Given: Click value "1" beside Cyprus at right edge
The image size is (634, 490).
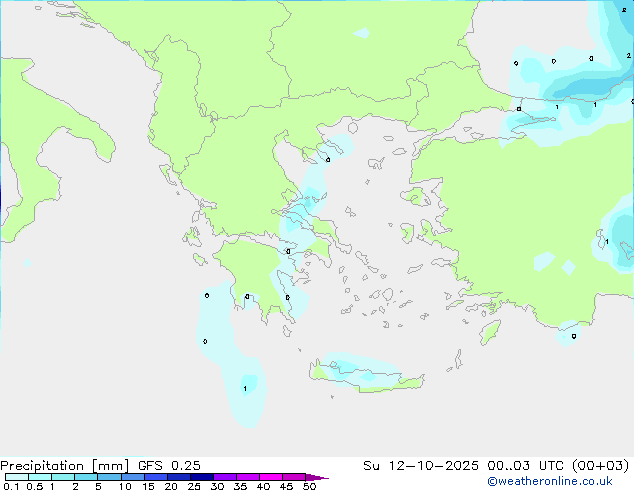Looking at the screenshot, I should click(x=607, y=242).
